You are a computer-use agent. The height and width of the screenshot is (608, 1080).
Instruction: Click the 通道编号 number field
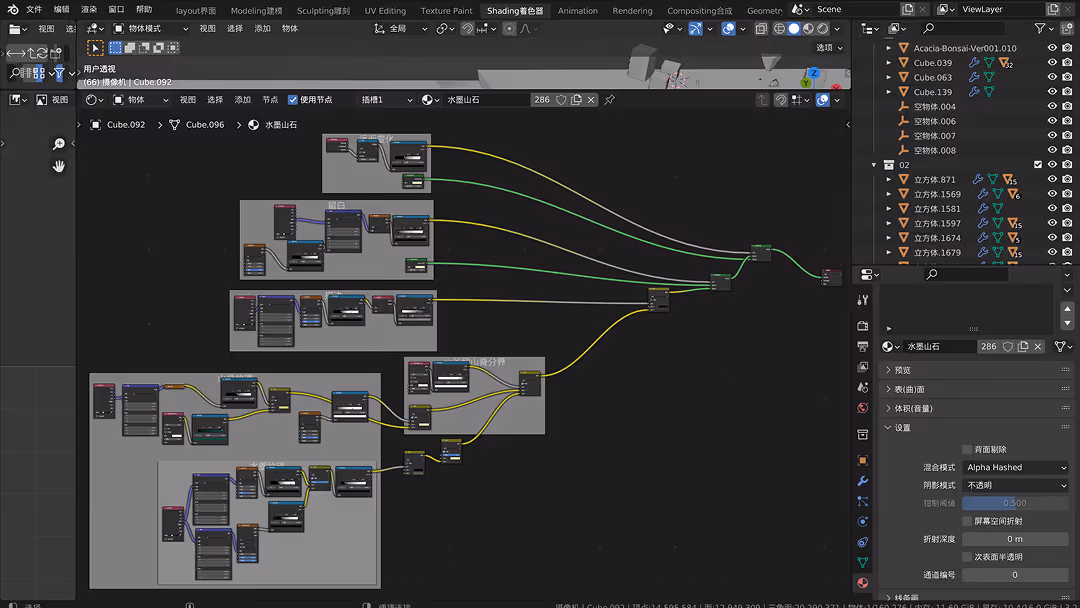(1014, 574)
